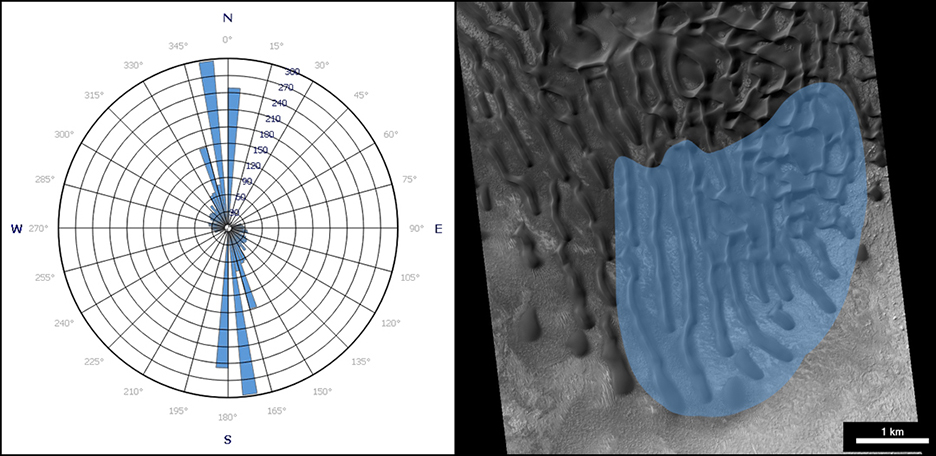
Task: Click the 315° angle label
Action: (95, 95)
